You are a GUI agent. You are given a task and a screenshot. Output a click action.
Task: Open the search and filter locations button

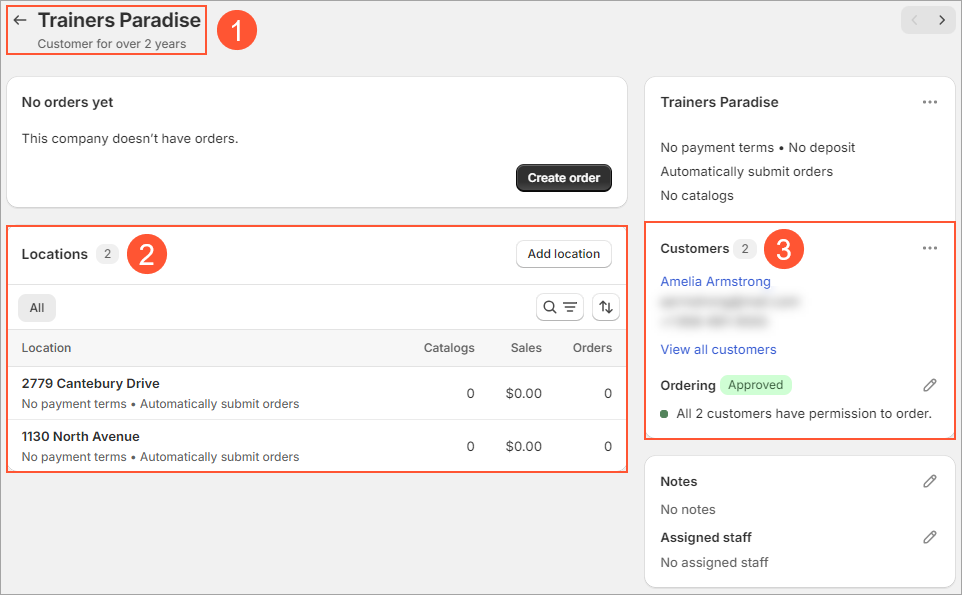pos(560,307)
